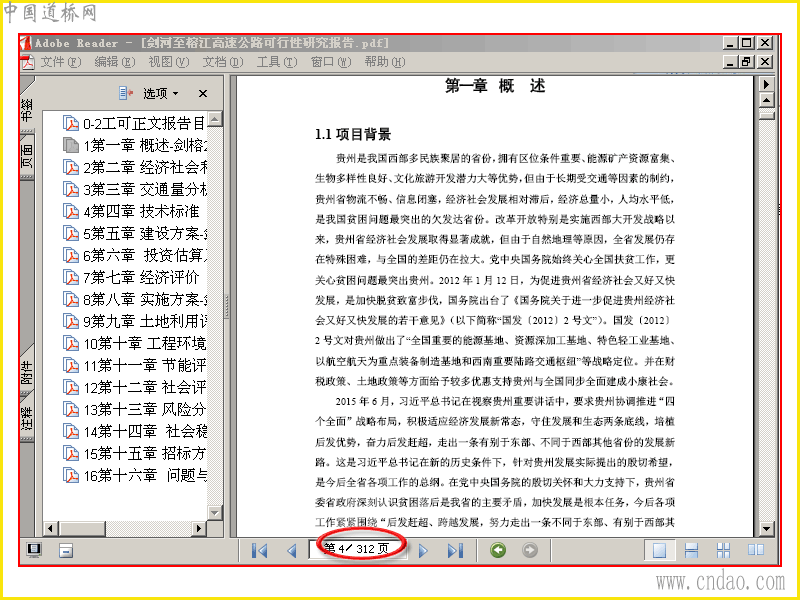
Task: Open bookmark 11第十一章 节能评
Action: pyautogui.click(x=134, y=365)
